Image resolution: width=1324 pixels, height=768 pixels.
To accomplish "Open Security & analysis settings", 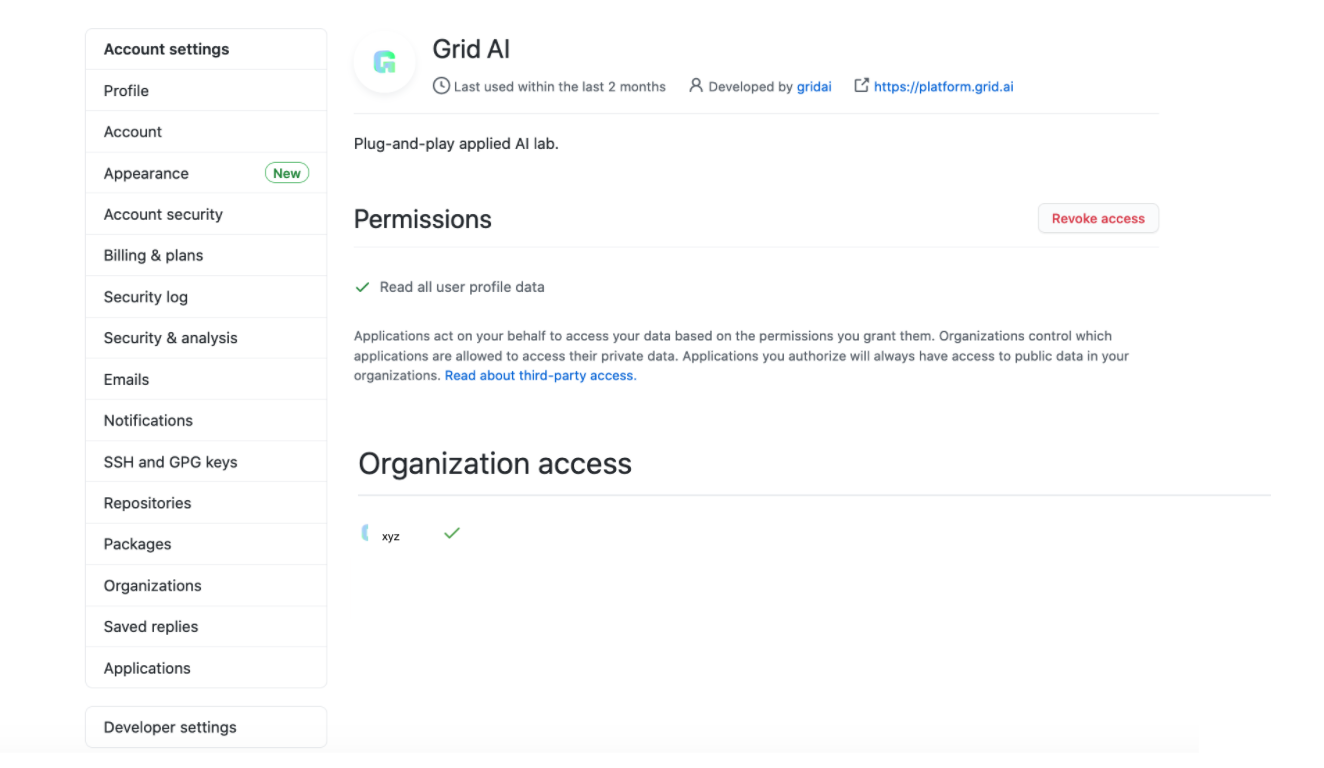I will click(x=206, y=338).
